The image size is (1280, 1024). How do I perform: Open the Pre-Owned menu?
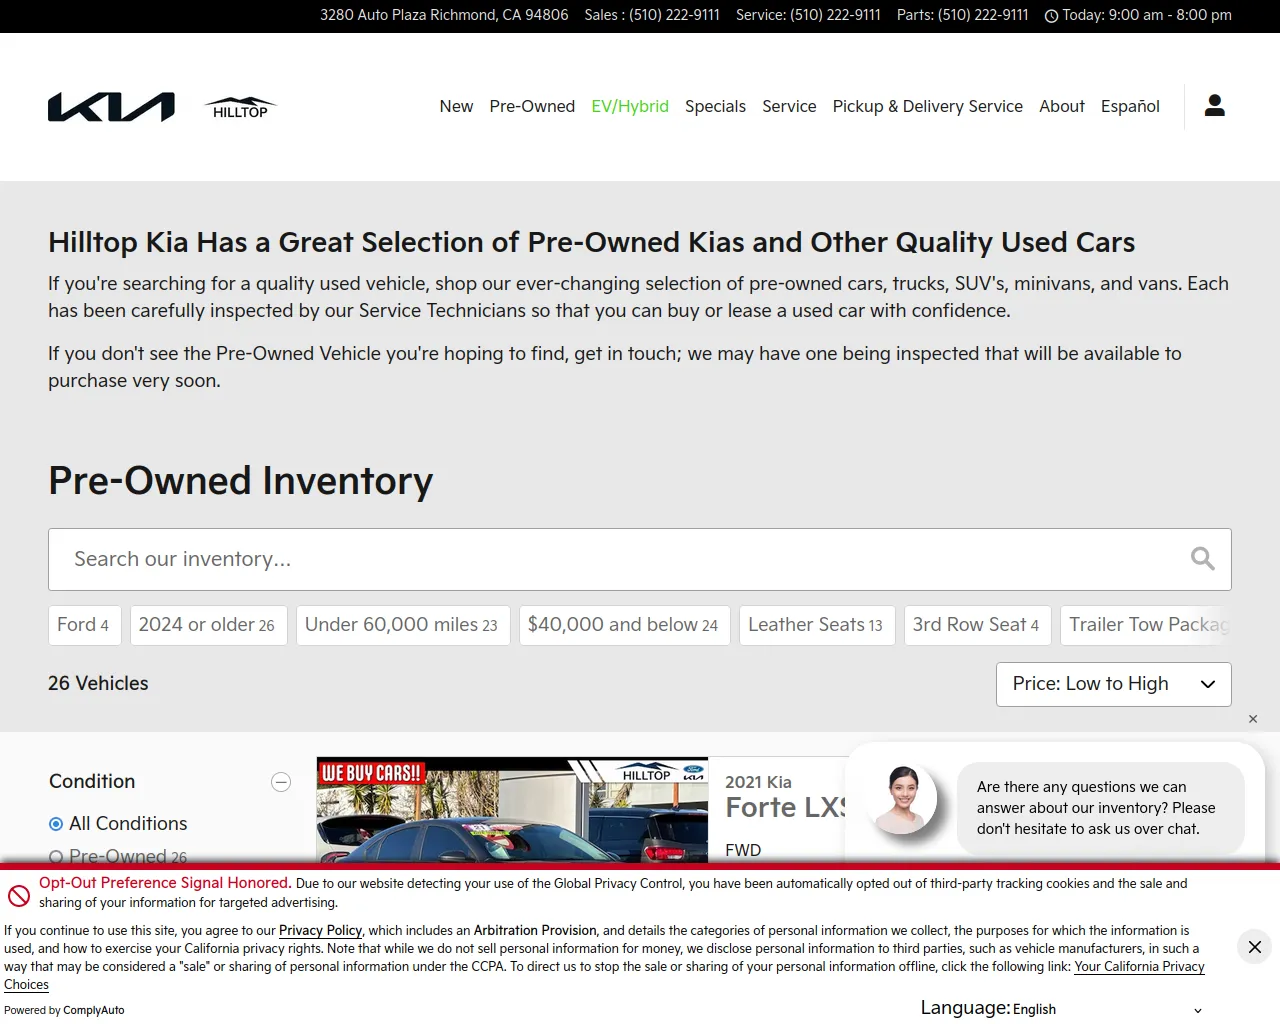click(x=532, y=106)
